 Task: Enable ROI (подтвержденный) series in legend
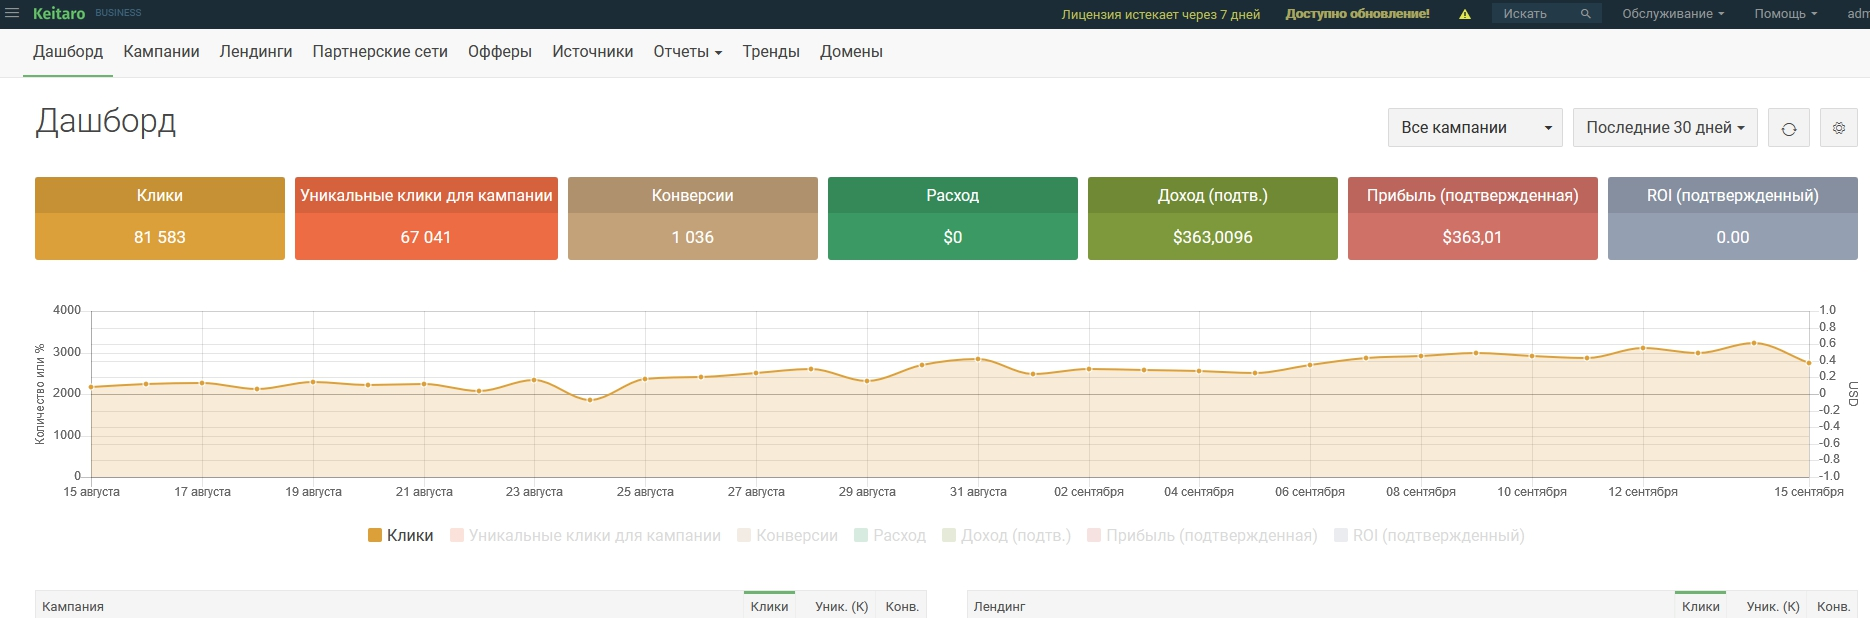click(x=1430, y=536)
